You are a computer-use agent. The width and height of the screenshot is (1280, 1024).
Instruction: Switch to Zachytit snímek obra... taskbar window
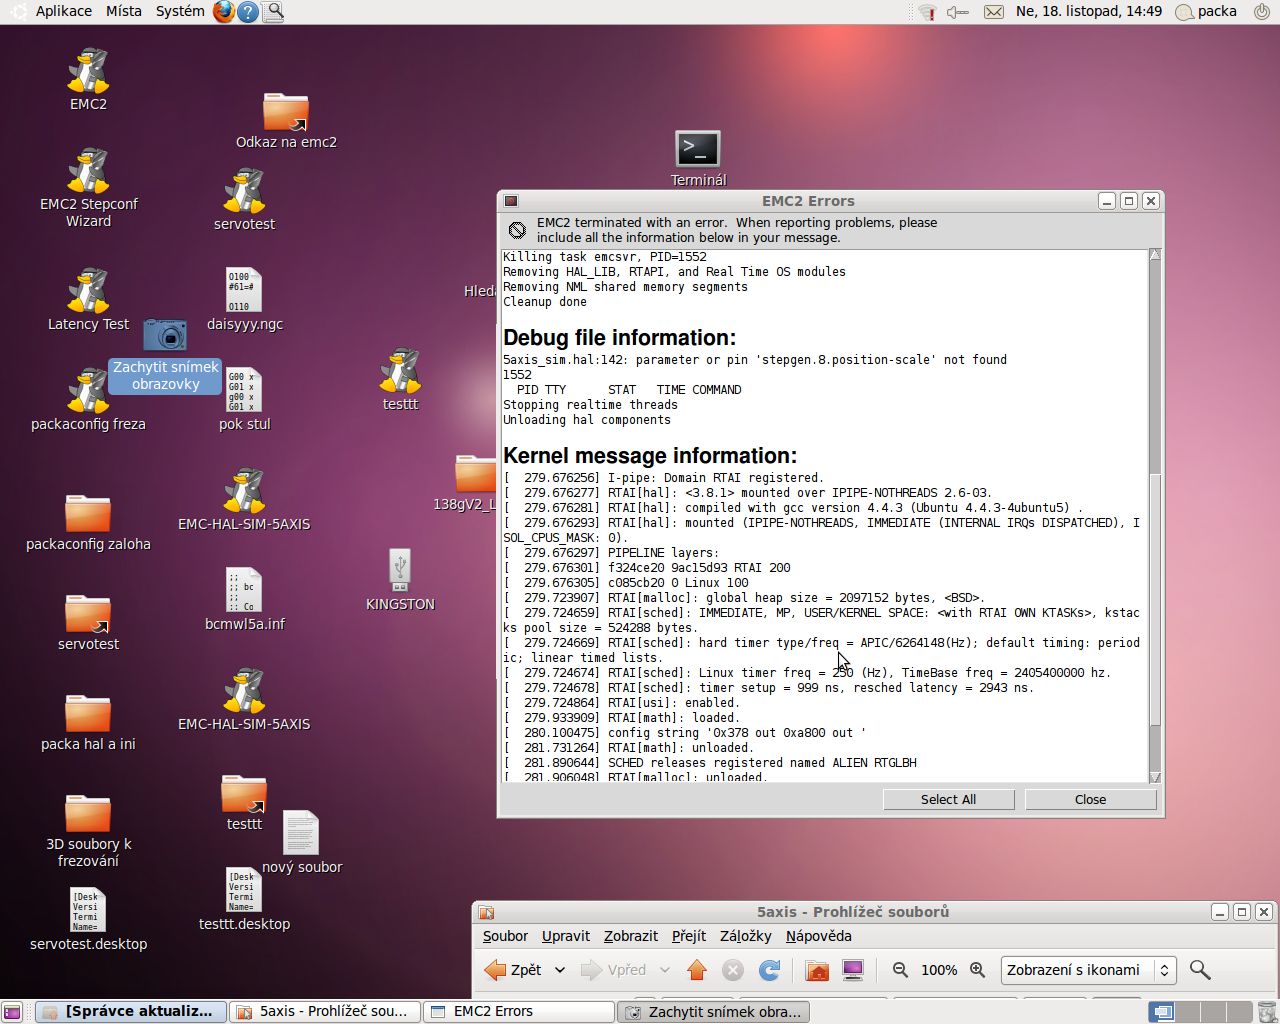pyautogui.click(x=714, y=1012)
